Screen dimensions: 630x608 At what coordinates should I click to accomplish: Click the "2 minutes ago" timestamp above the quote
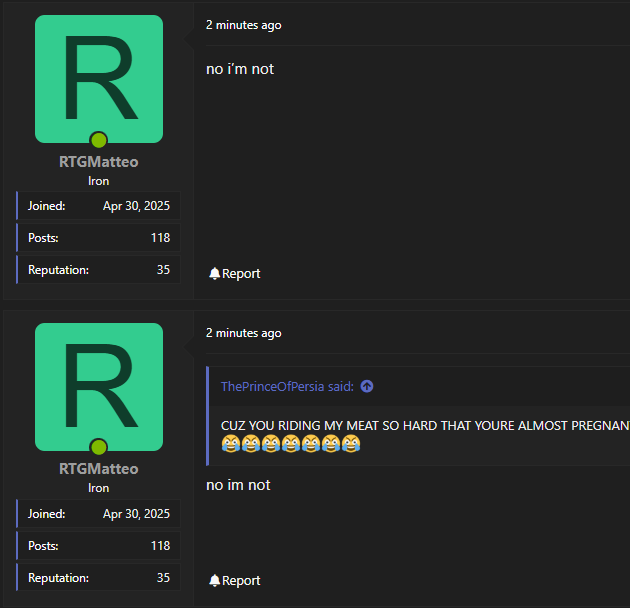(243, 333)
